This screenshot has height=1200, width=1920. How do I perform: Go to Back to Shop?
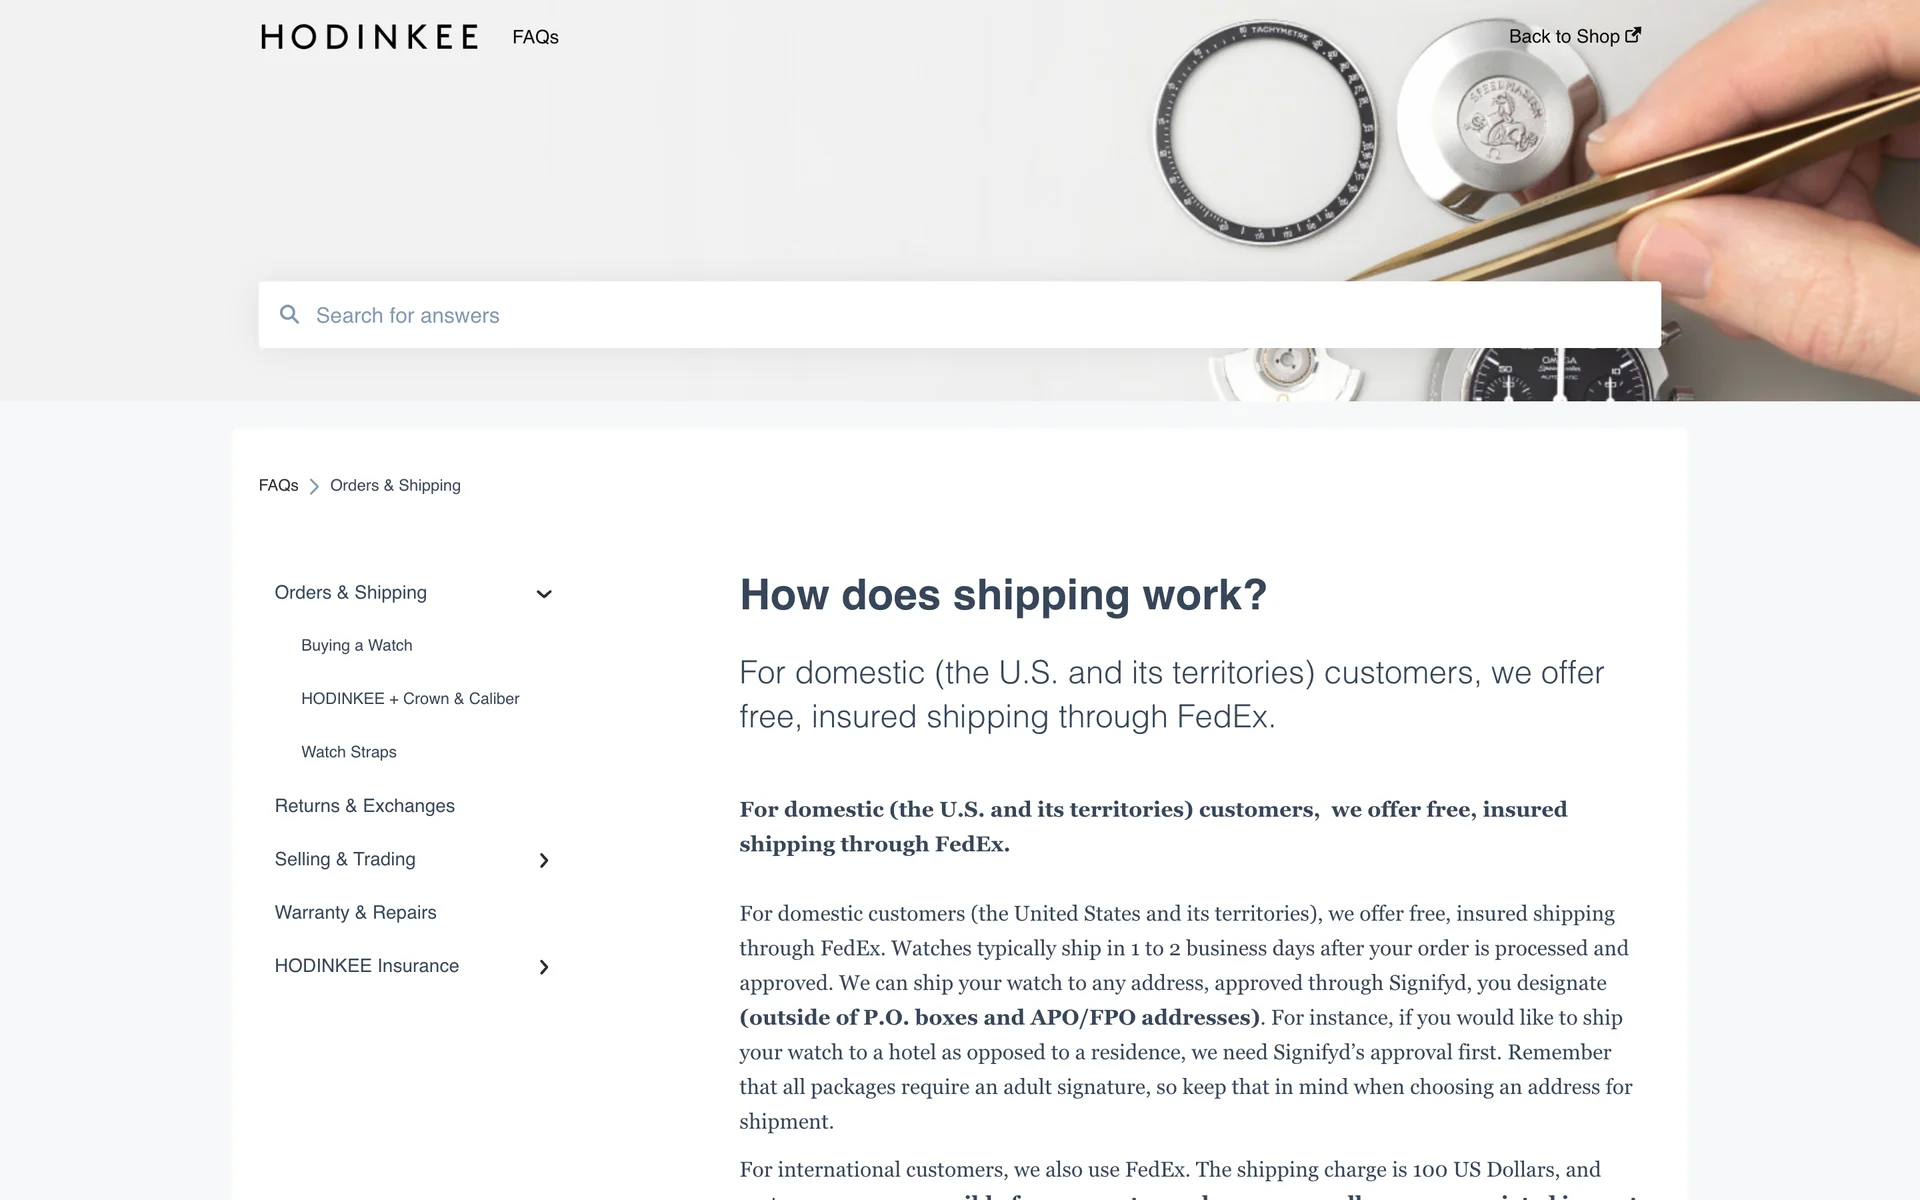pyautogui.click(x=1563, y=37)
